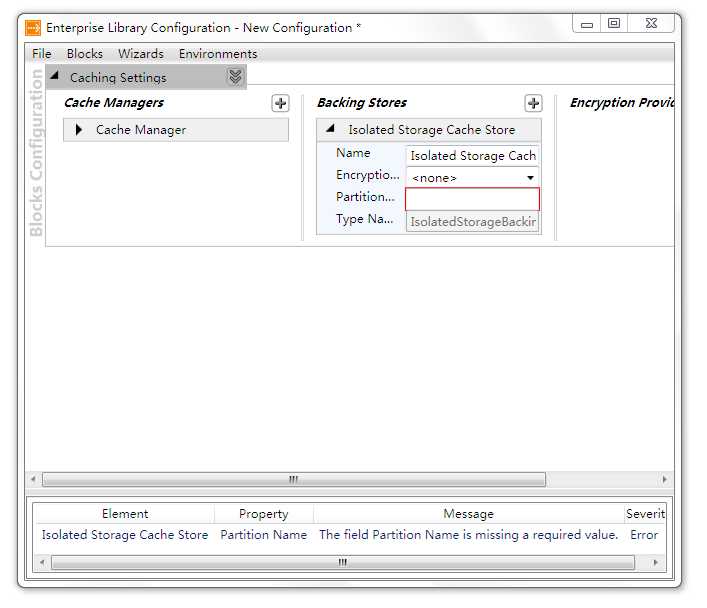707x608 pixels.
Task: Add a new Backing Store with plus
Action: [x=533, y=103]
